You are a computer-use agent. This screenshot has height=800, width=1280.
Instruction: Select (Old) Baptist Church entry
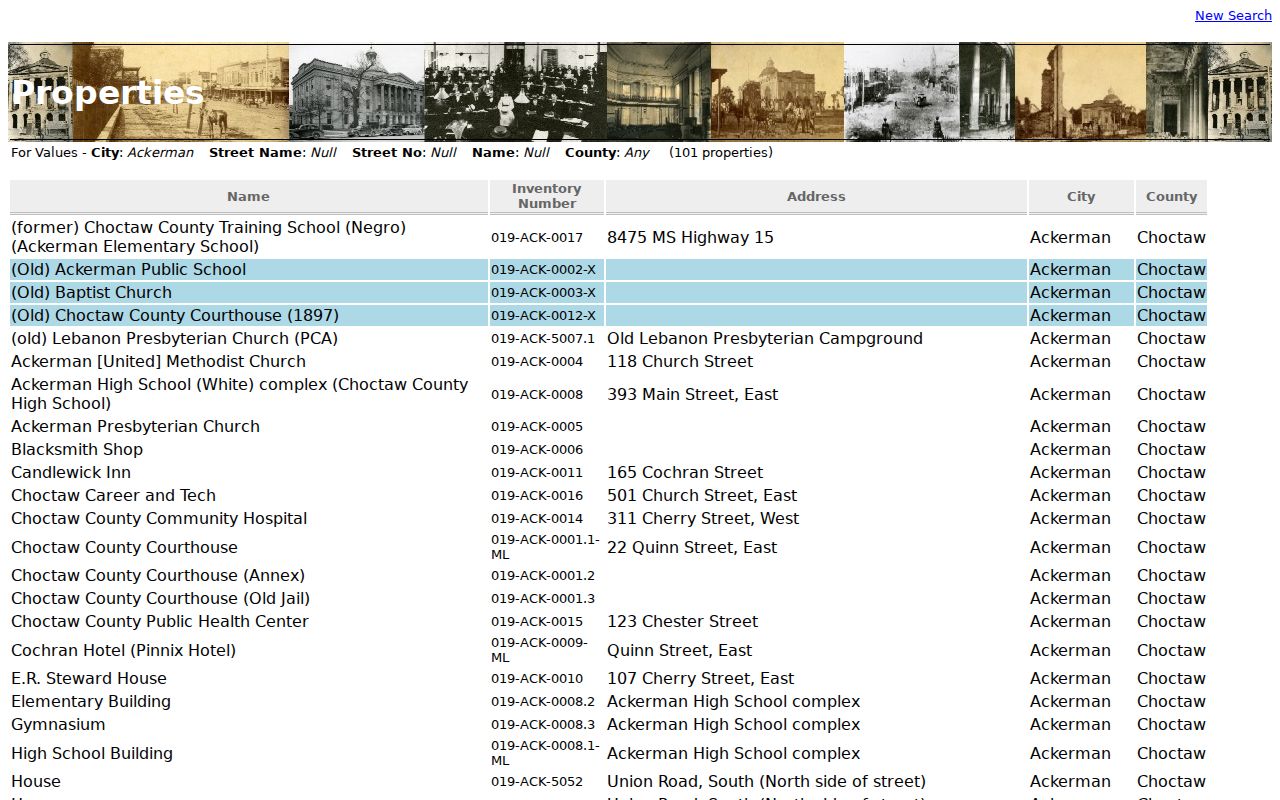point(91,292)
